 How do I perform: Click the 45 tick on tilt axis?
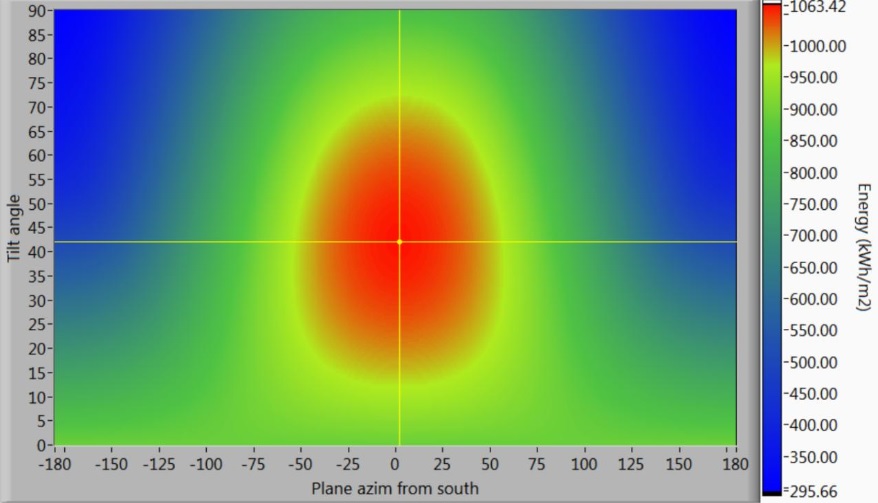point(36,227)
